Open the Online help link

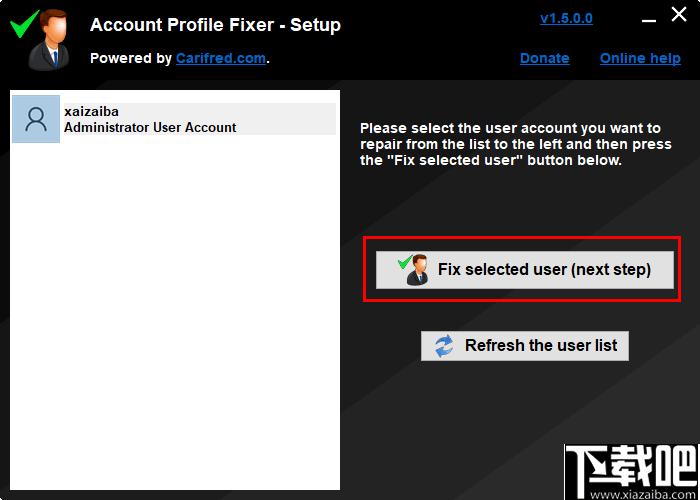point(640,58)
